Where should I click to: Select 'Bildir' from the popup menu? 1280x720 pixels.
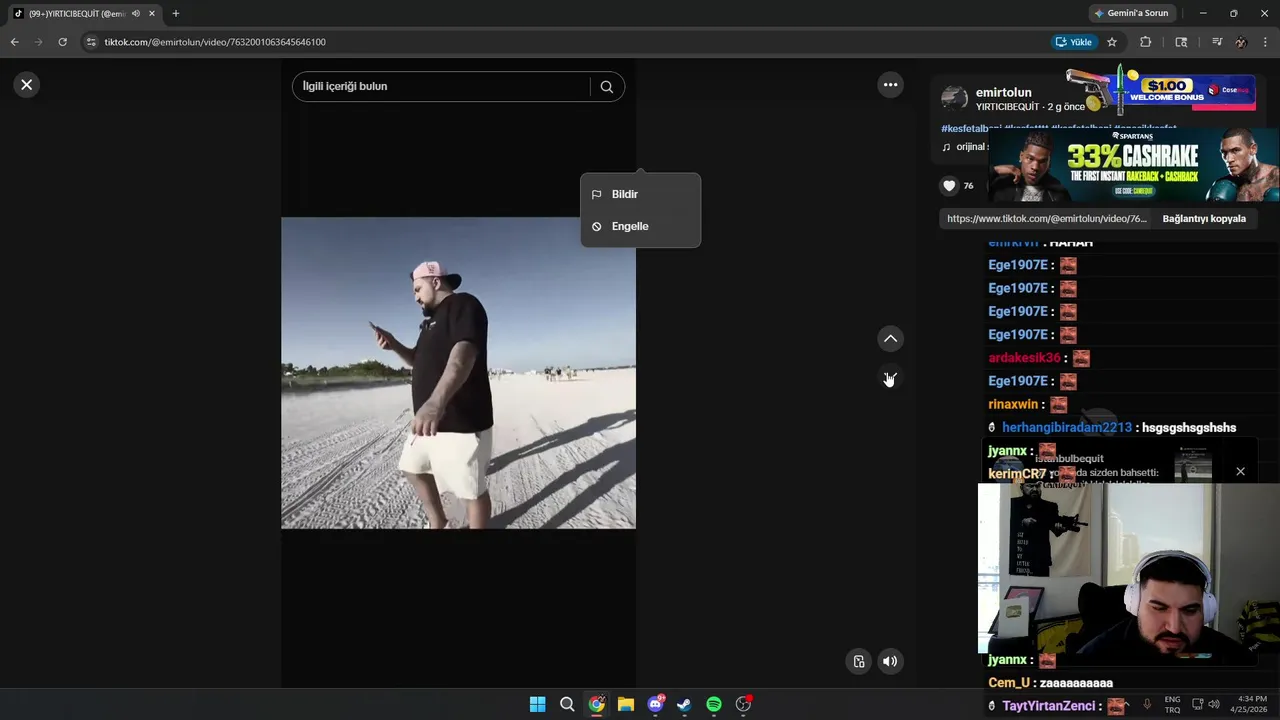click(640, 194)
